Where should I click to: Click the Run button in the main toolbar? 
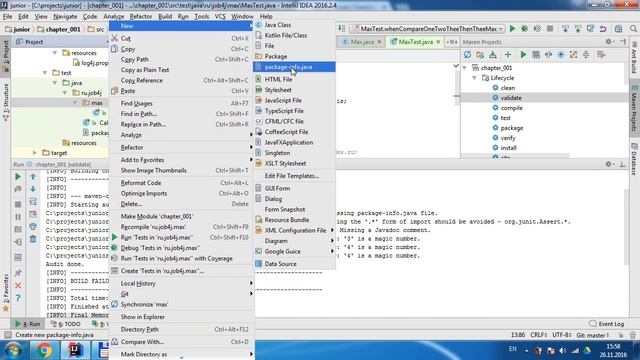tap(512, 29)
